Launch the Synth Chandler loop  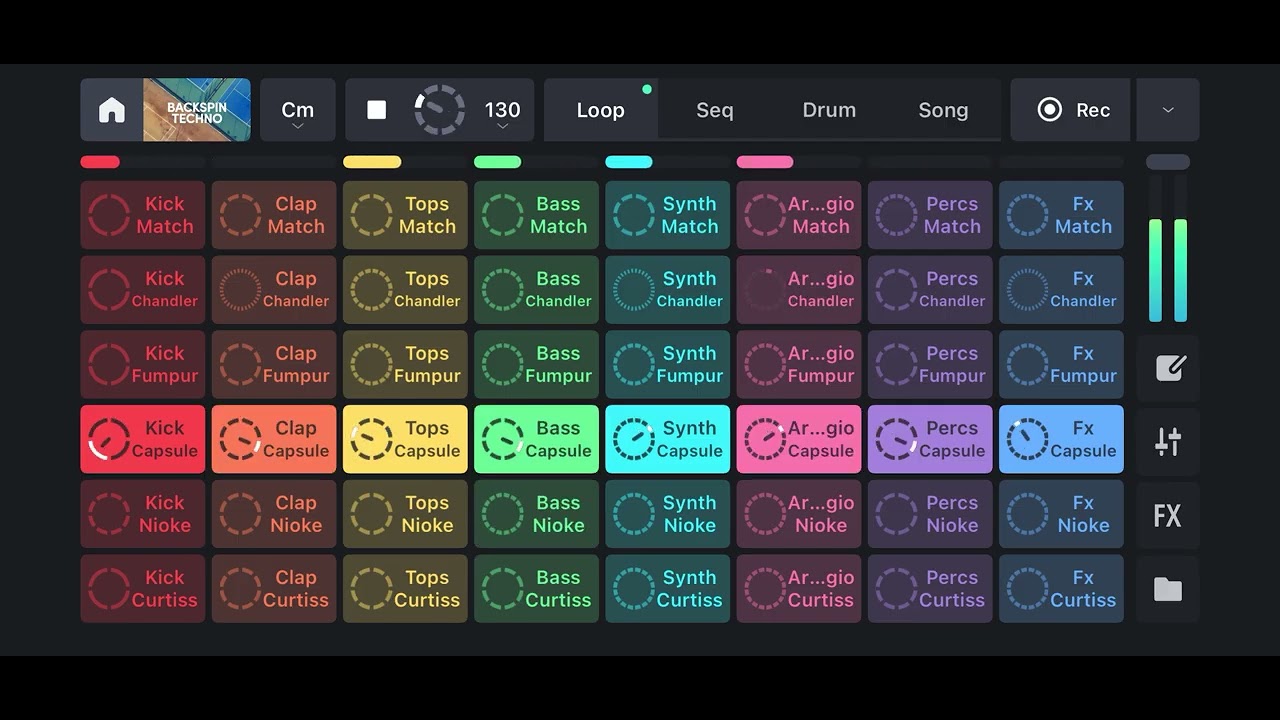668,290
